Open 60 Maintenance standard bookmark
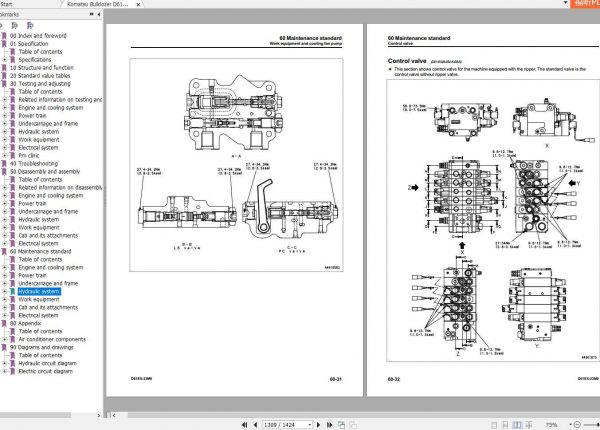Image resolution: width=600 pixels, height=430 pixels. coord(41,252)
